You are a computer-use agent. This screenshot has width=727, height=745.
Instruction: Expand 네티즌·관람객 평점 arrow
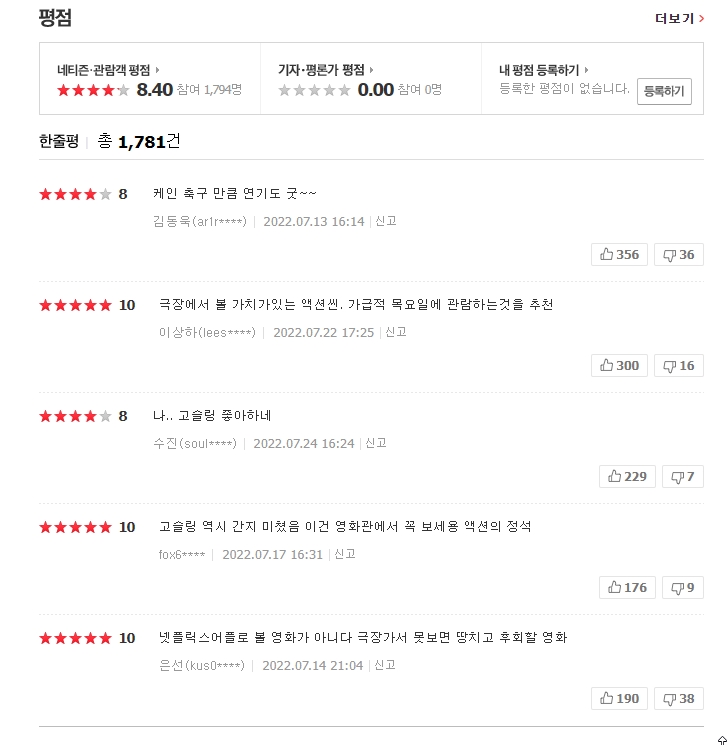click(x=158, y=70)
